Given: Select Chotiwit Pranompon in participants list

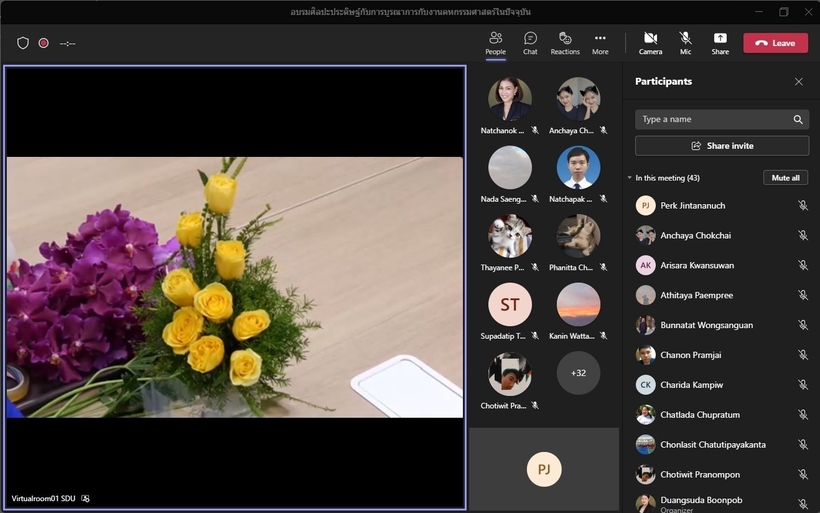Looking at the screenshot, I should [722, 474].
